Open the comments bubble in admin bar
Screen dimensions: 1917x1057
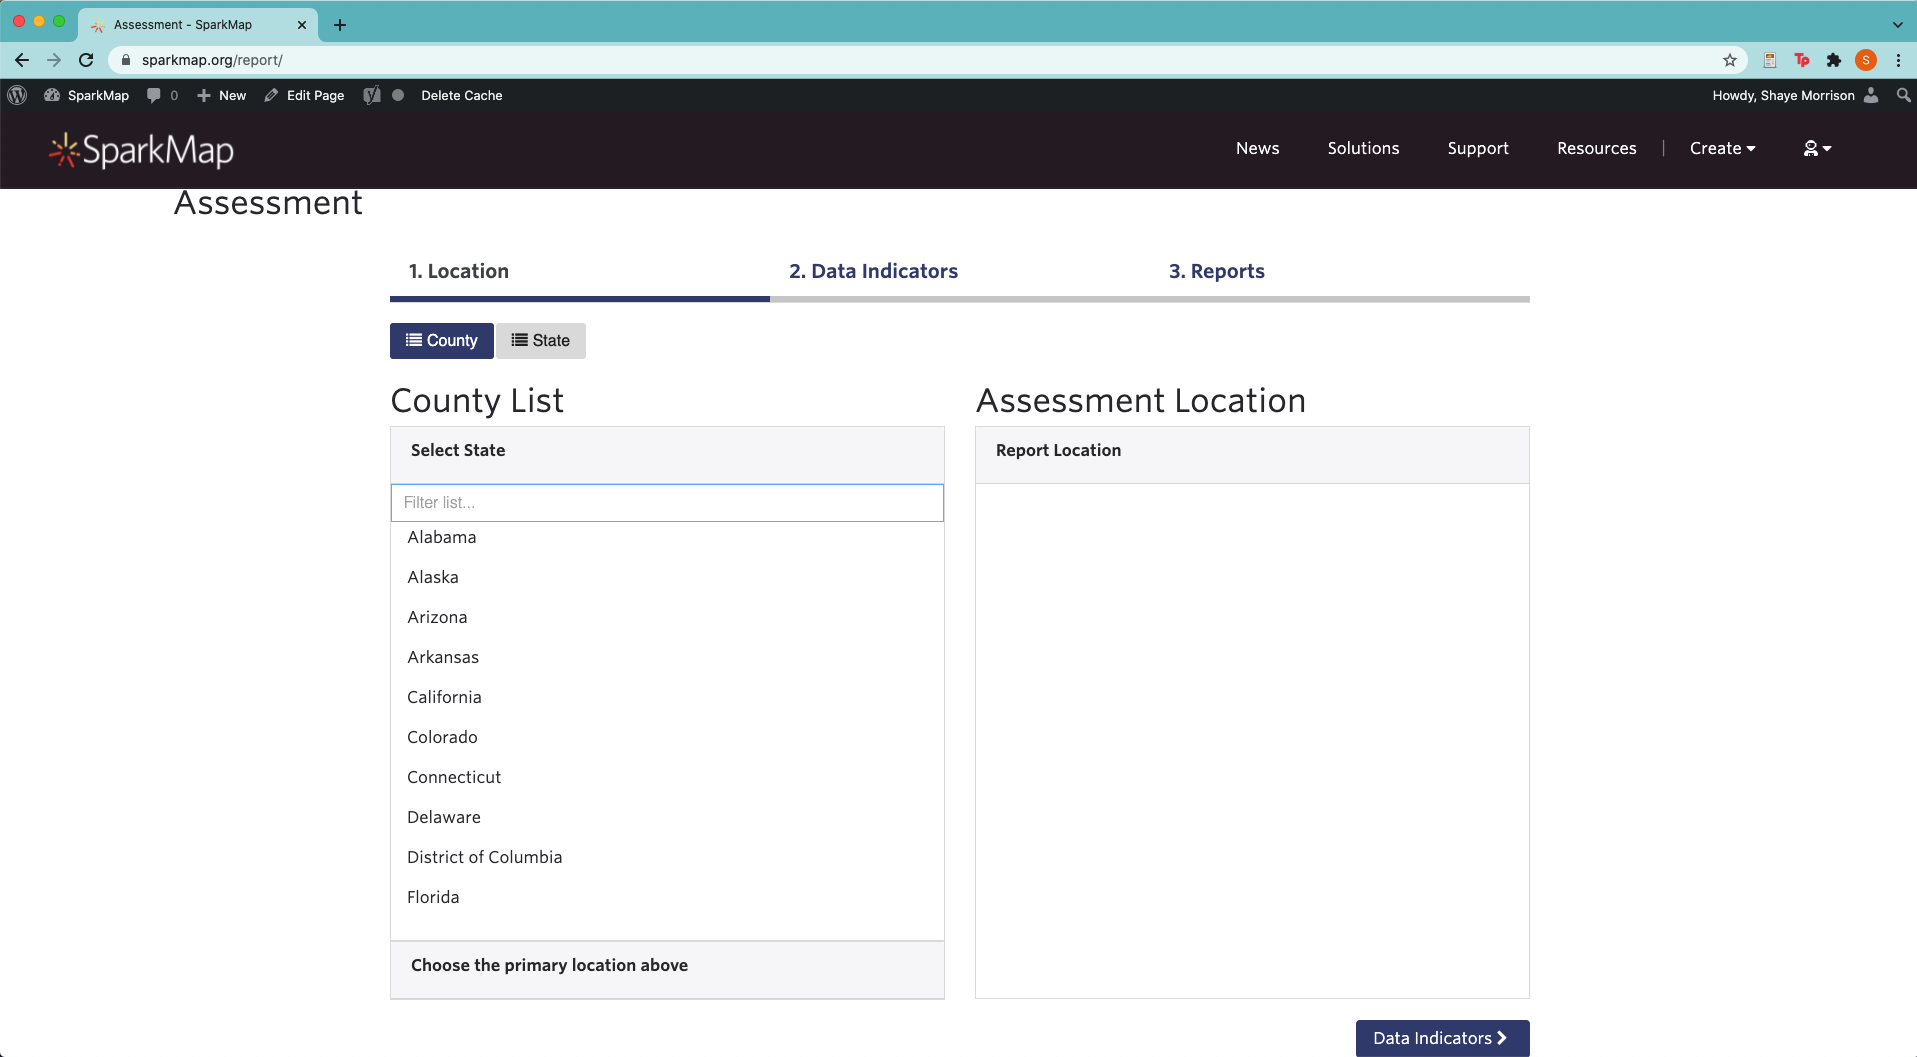tap(161, 95)
